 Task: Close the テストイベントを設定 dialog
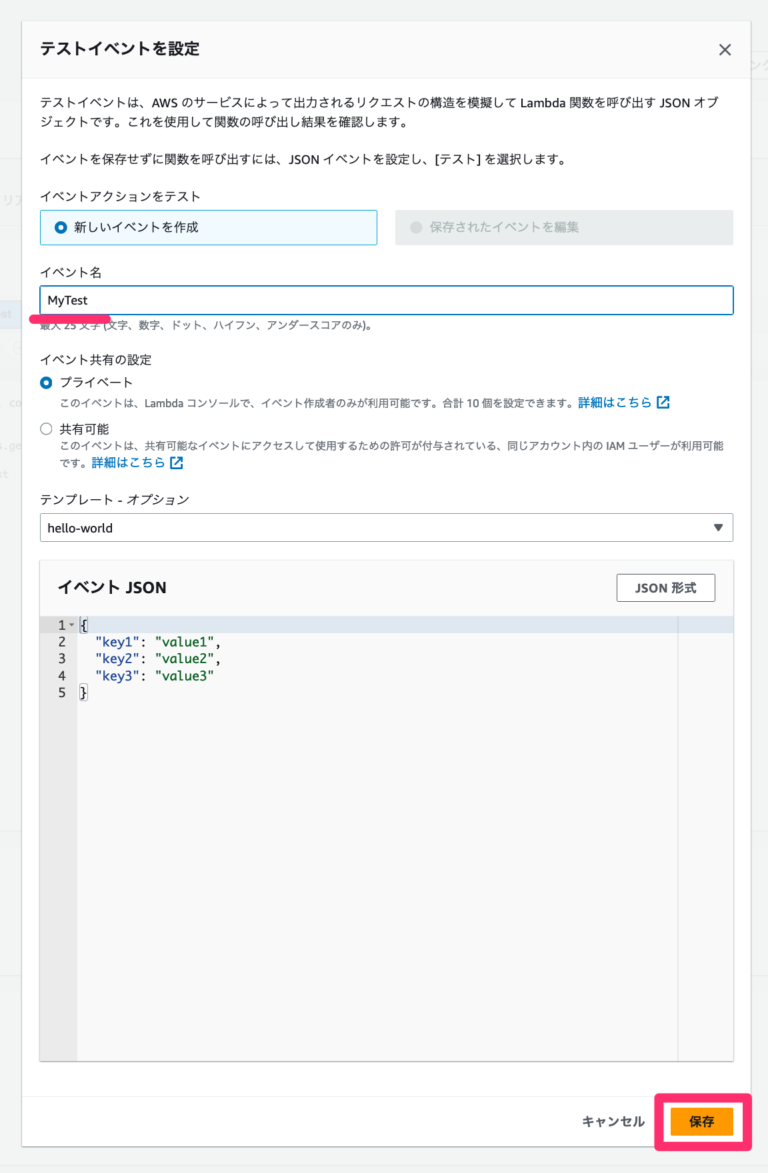[725, 49]
